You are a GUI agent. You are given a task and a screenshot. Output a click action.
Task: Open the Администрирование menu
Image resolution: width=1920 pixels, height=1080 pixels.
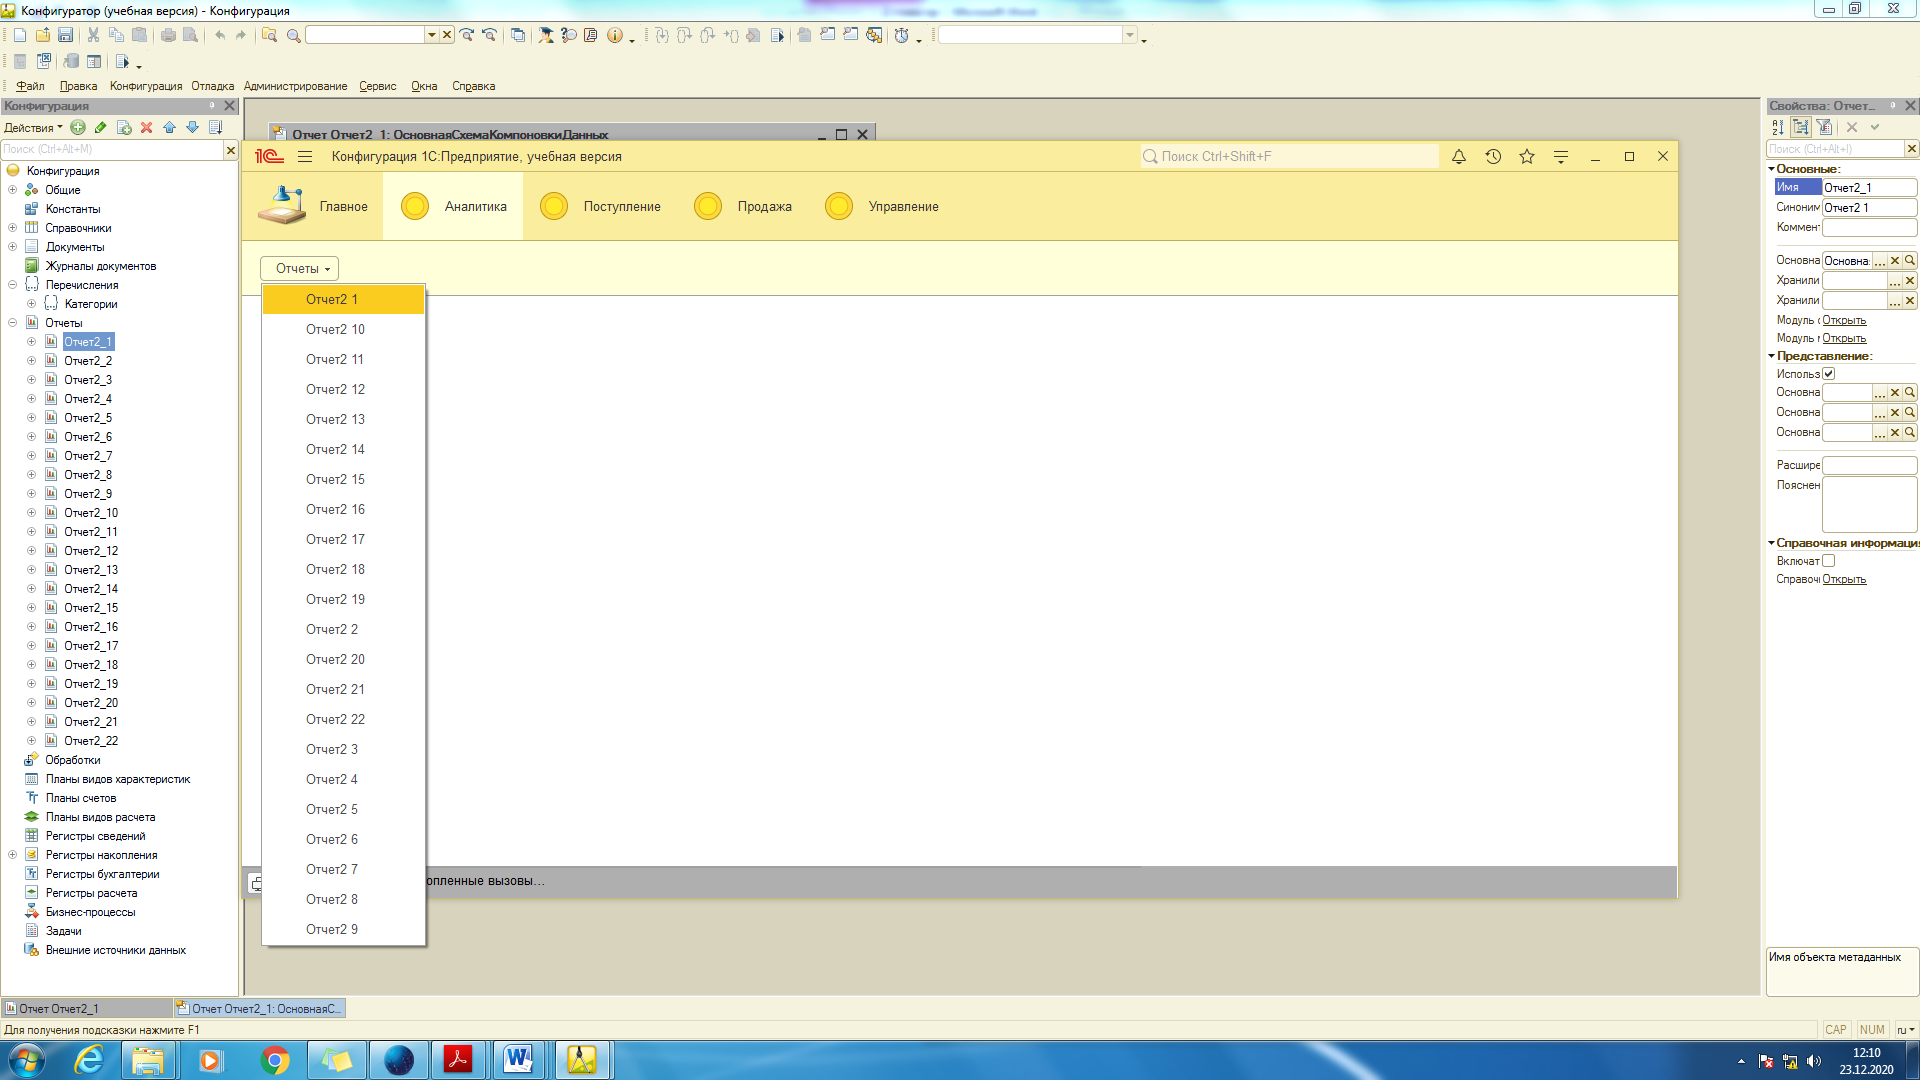(295, 87)
